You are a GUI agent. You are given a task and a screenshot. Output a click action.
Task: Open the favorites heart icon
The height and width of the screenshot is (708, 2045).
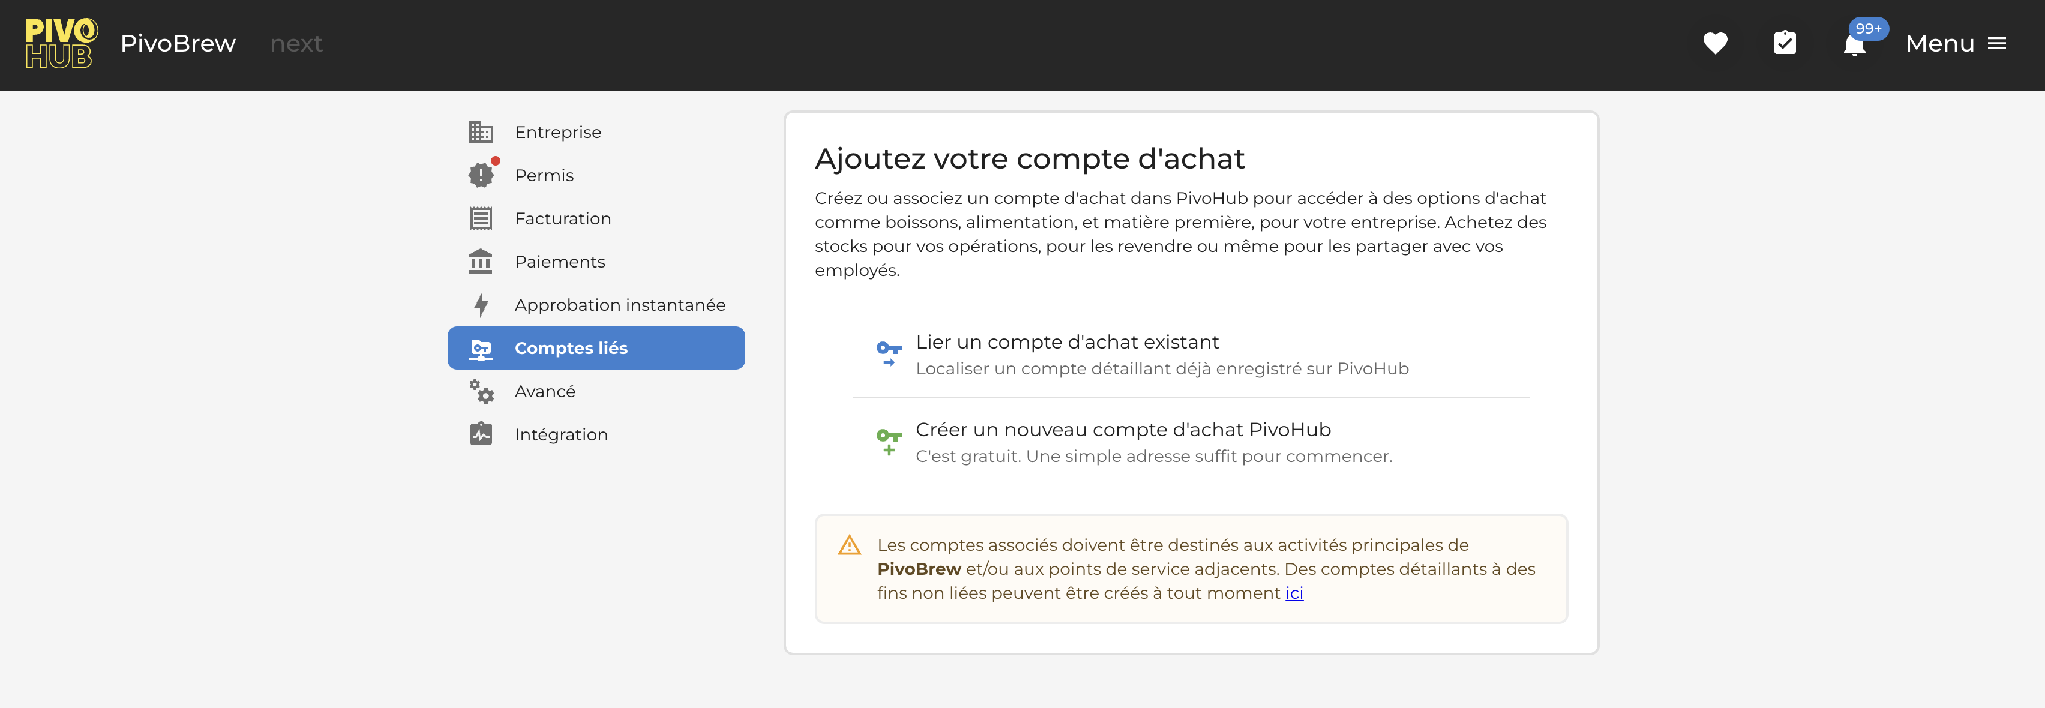pyautogui.click(x=1715, y=43)
